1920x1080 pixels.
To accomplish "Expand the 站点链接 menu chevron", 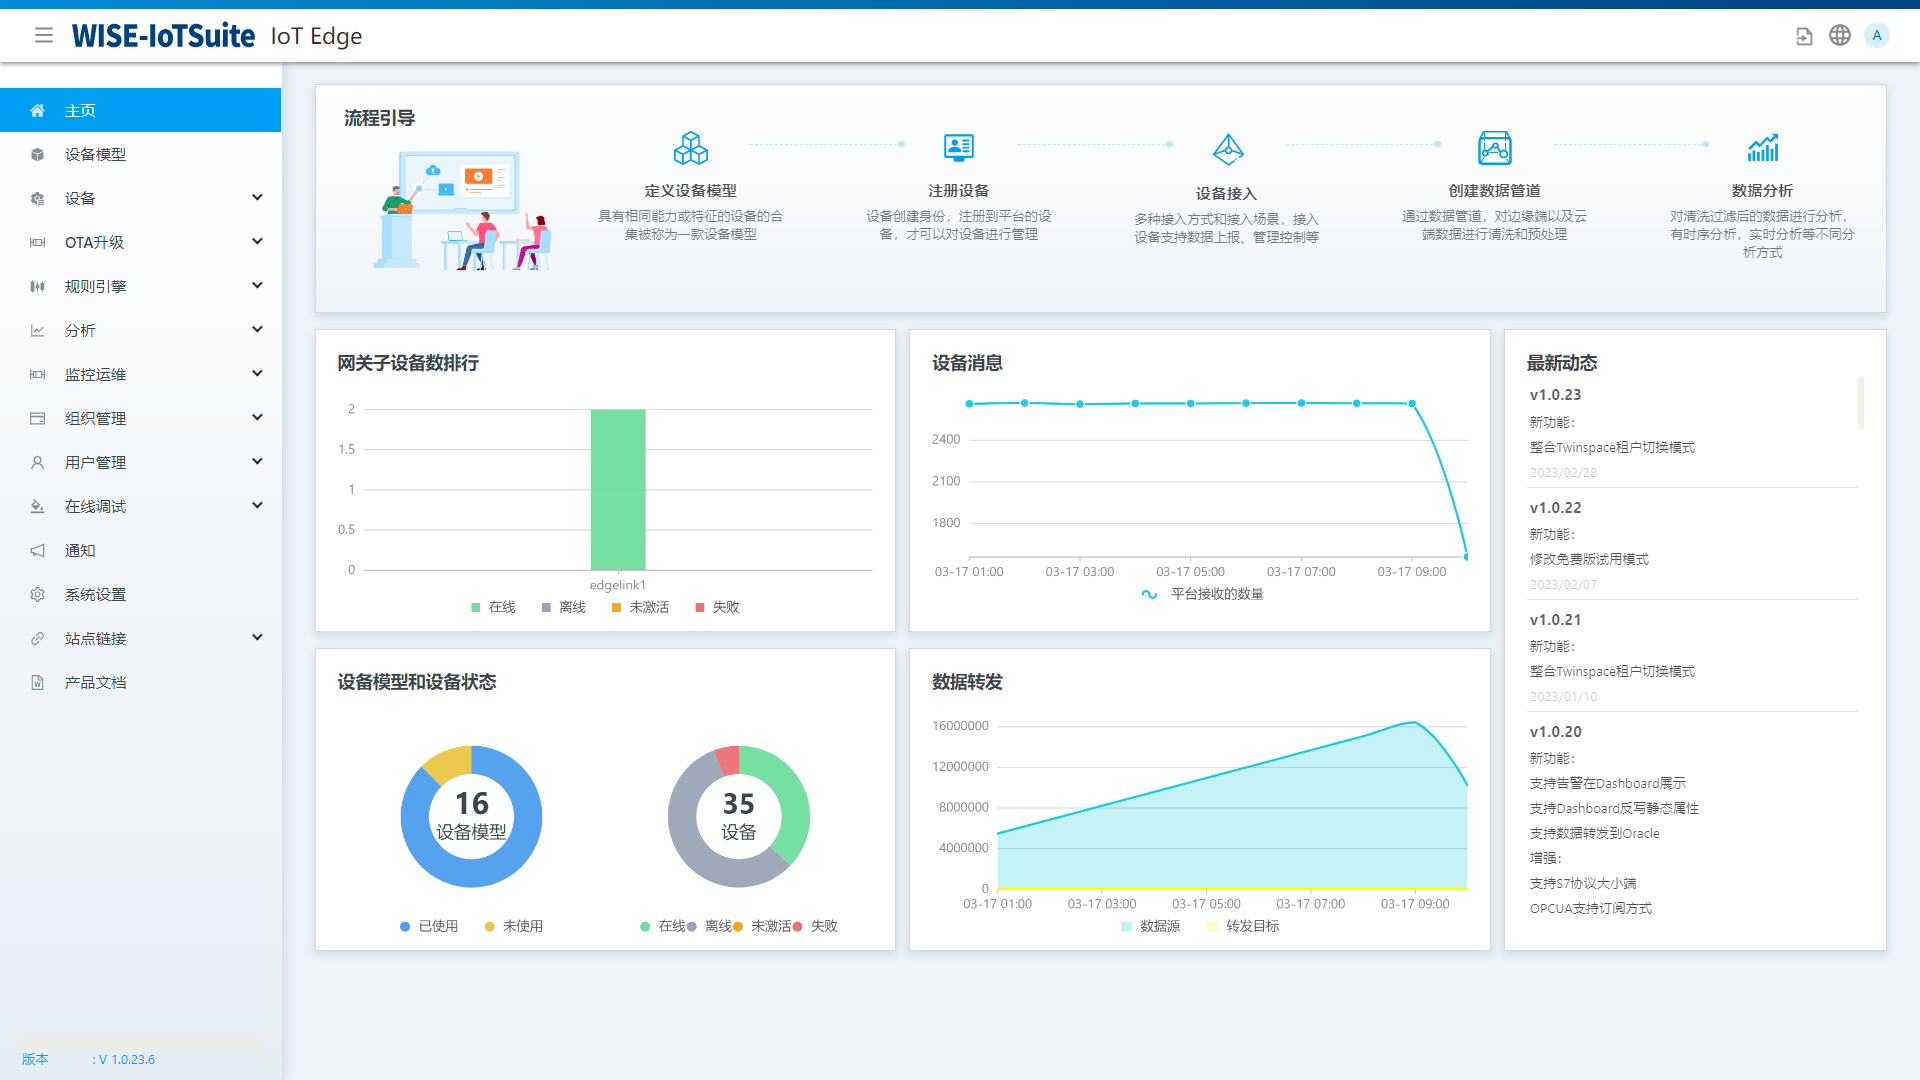I will pyautogui.click(x=257, y=637).
